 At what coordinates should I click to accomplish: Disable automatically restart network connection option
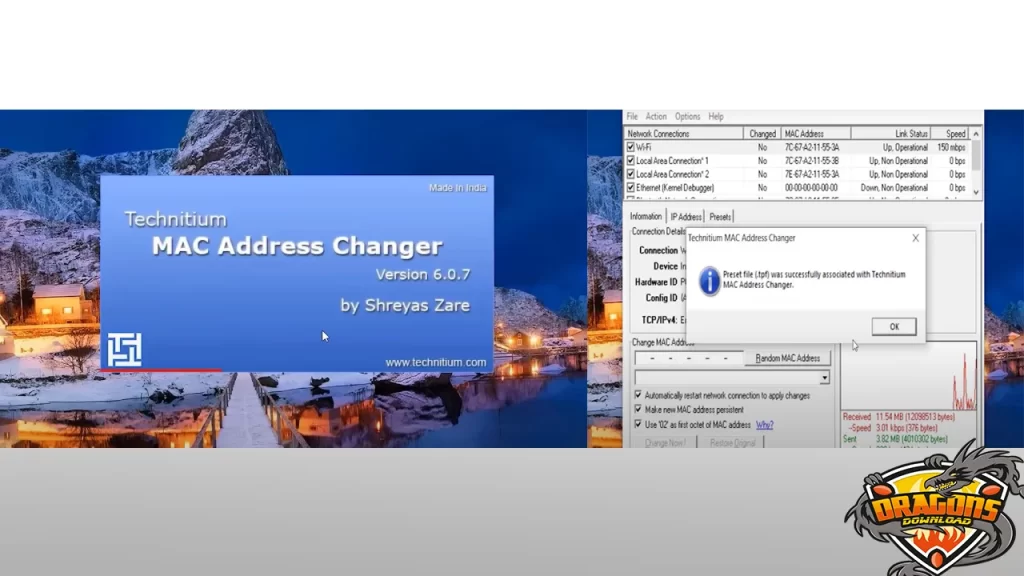[x=637, y=393]
